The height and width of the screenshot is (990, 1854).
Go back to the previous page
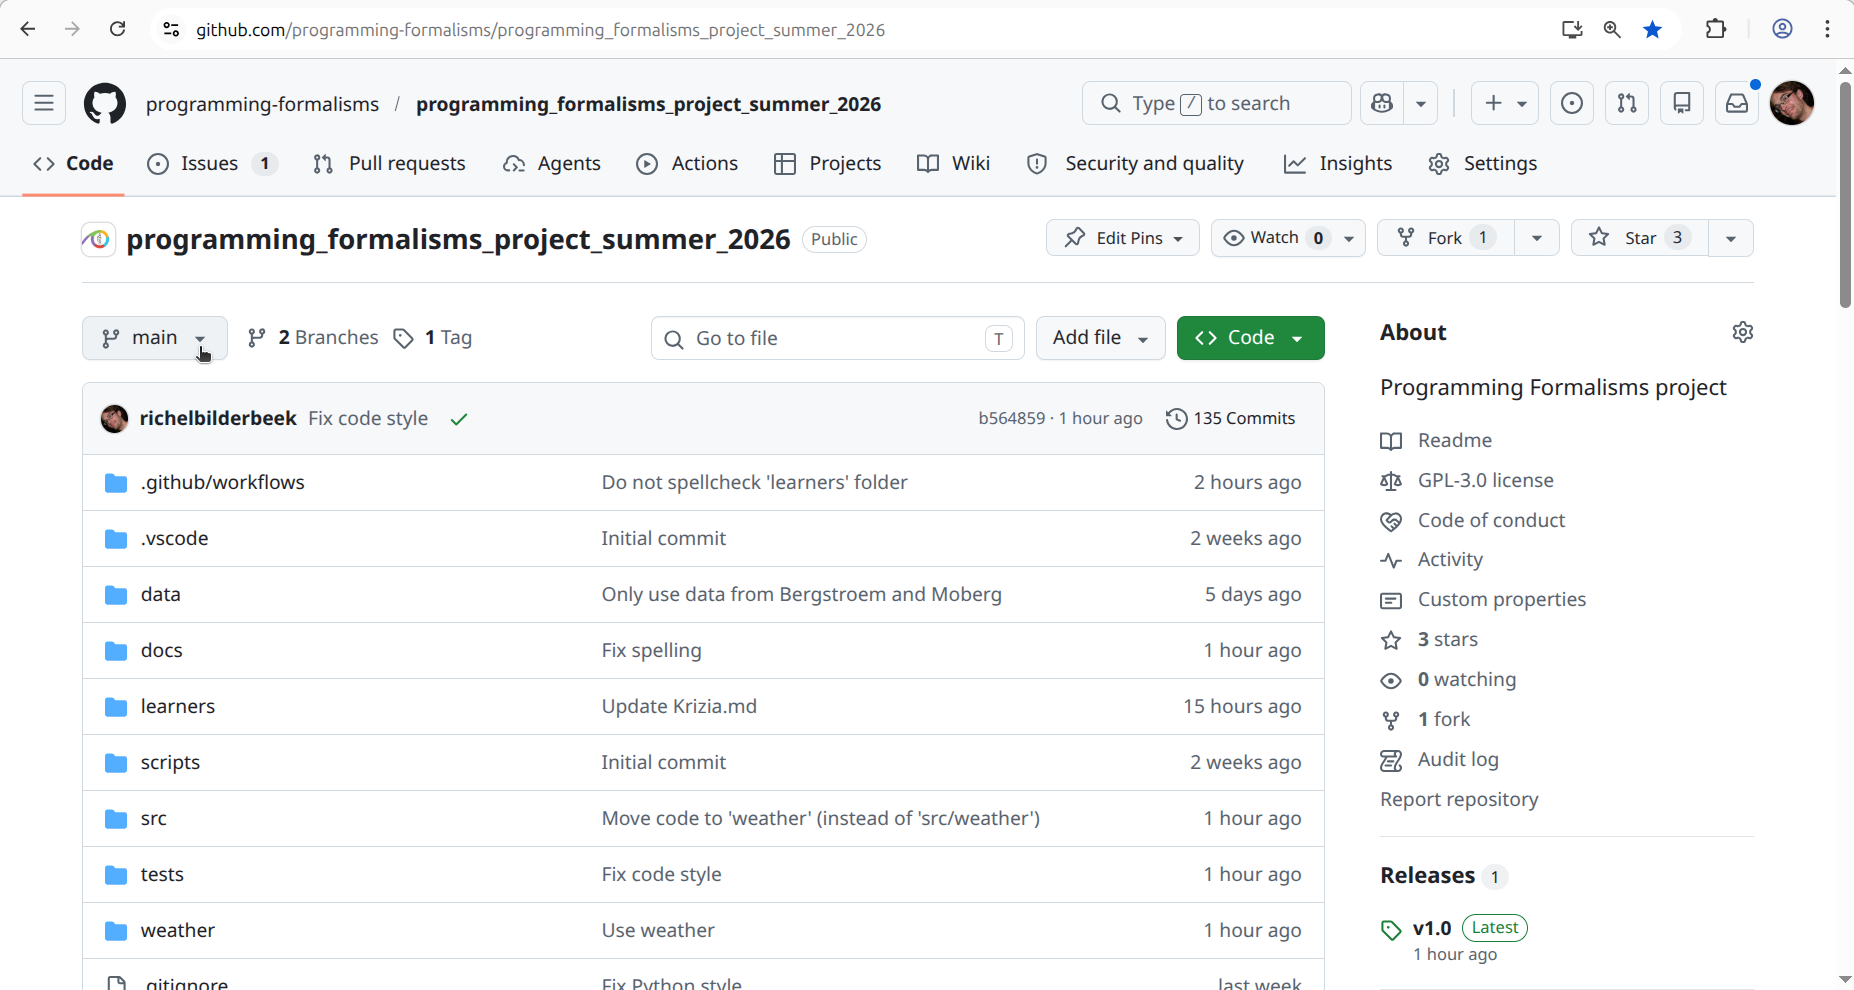28,29
